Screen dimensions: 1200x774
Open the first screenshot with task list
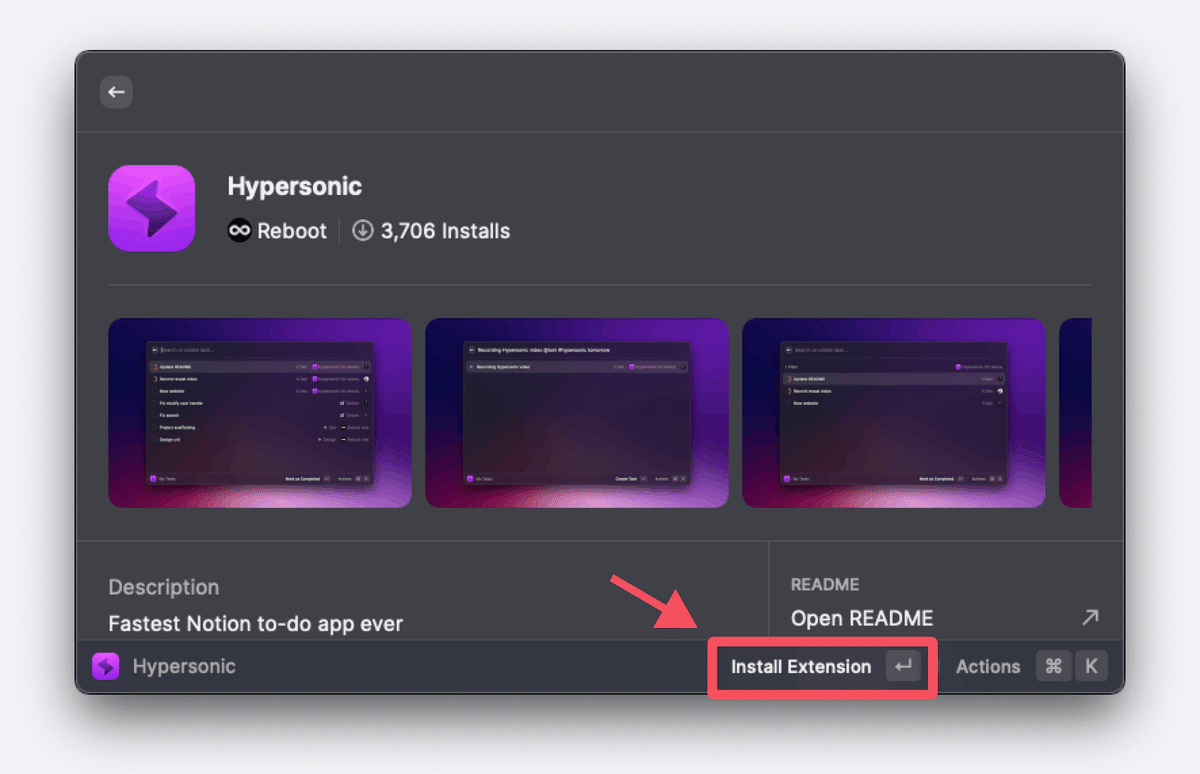click(x=260, y=413)
